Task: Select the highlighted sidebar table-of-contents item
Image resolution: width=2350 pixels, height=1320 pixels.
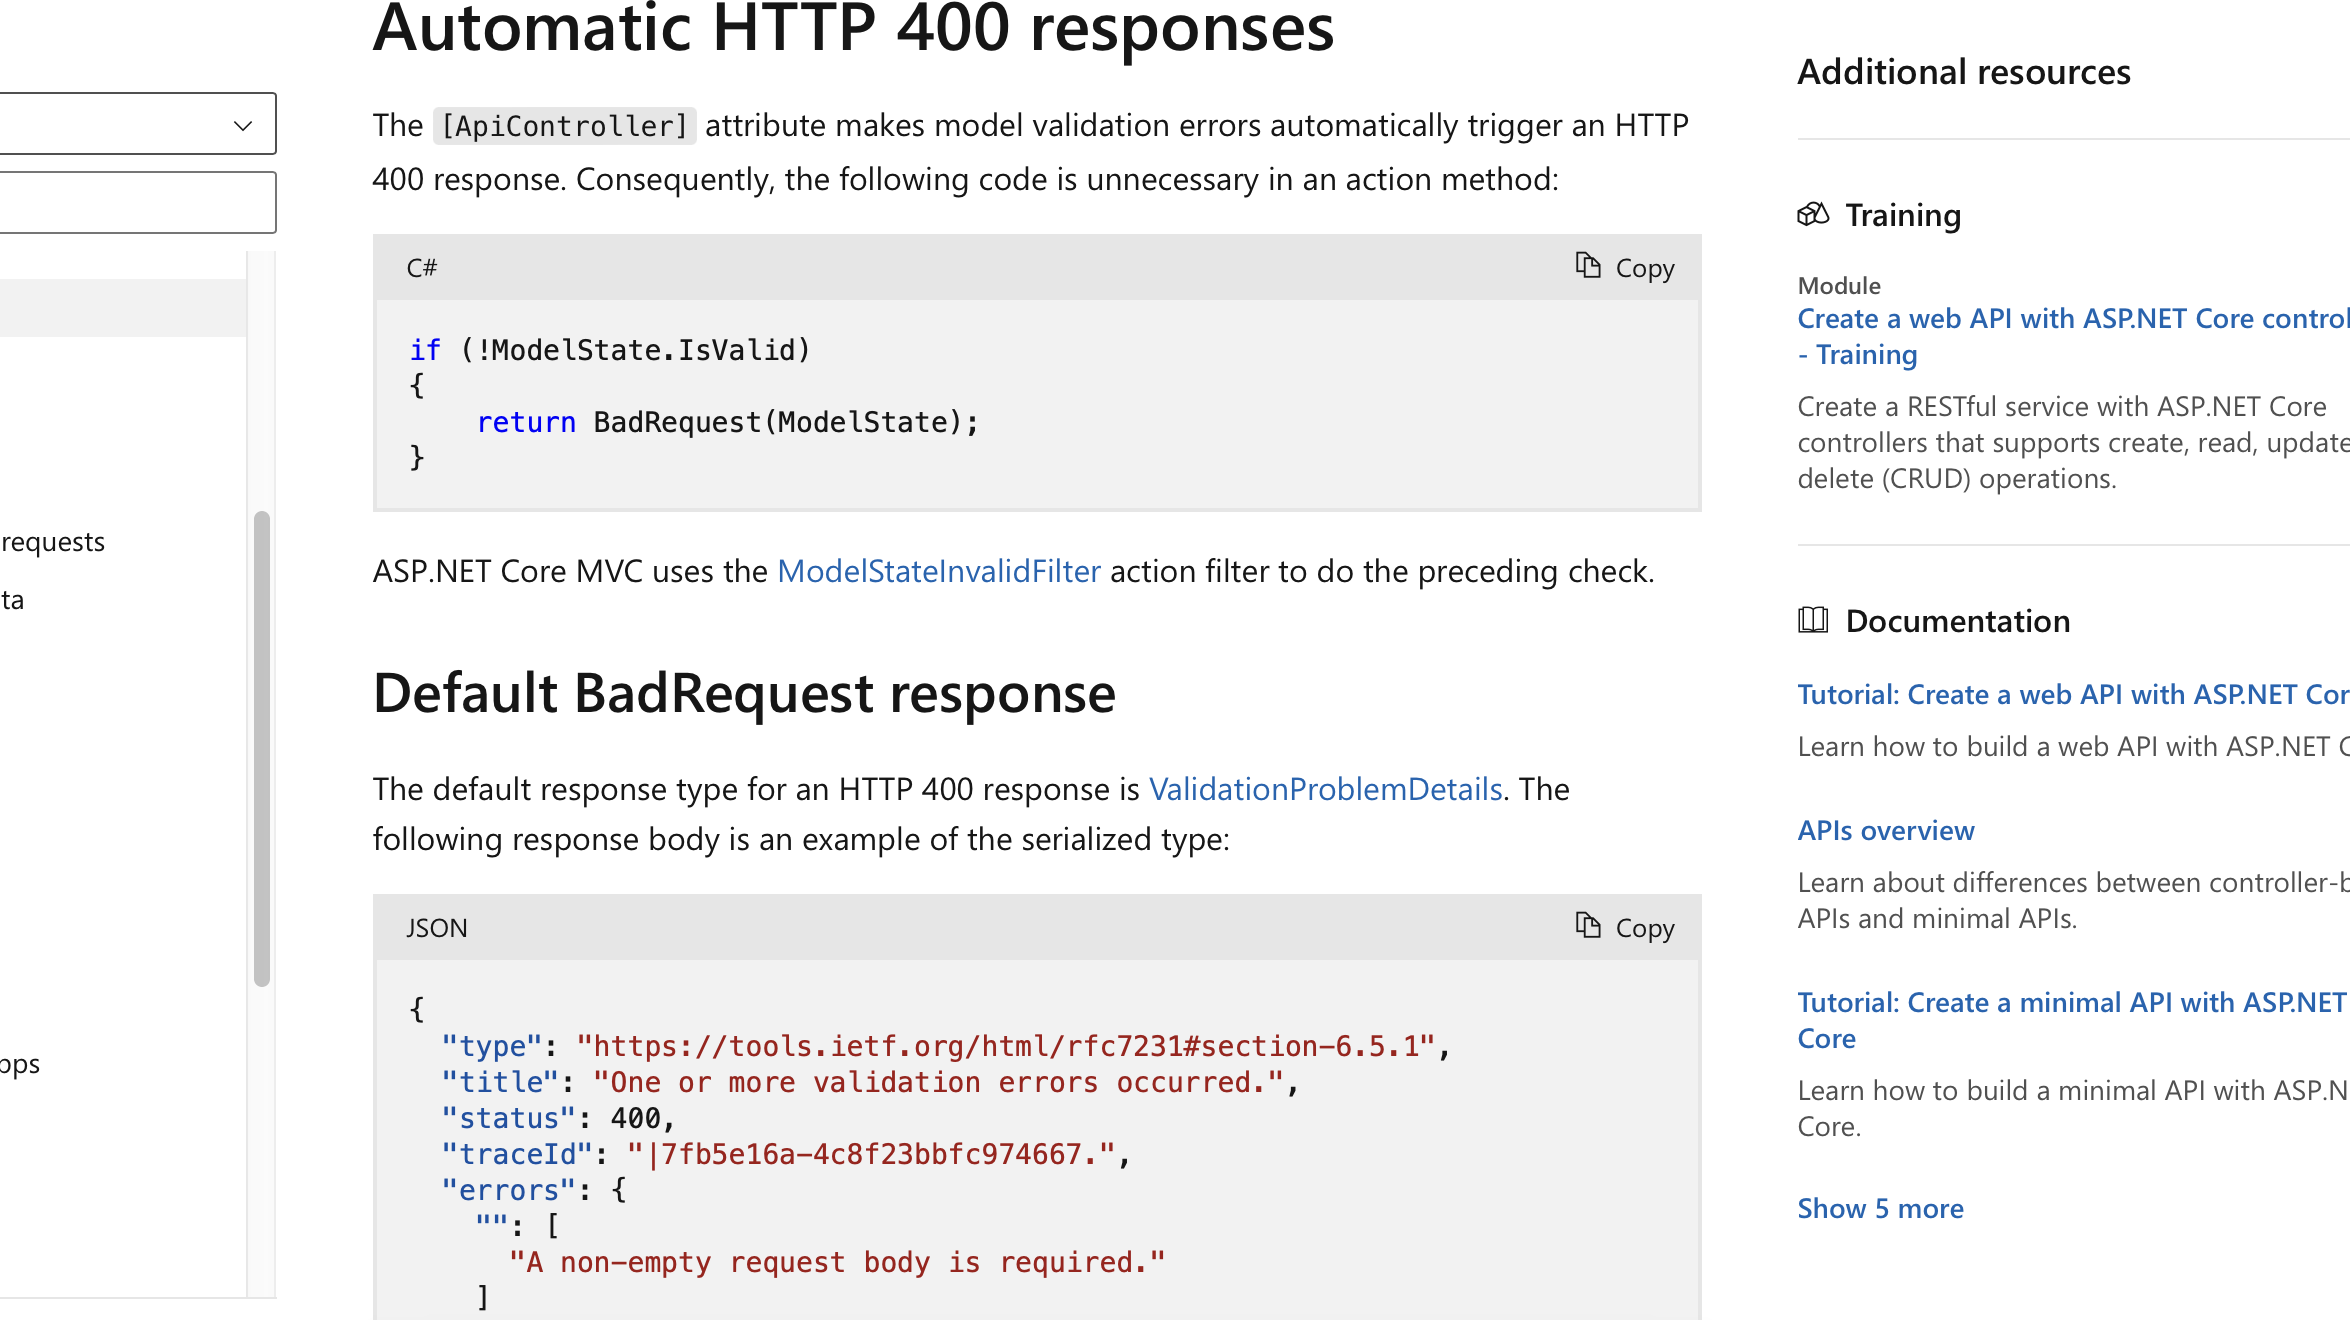Action: (x=120, y=308)
